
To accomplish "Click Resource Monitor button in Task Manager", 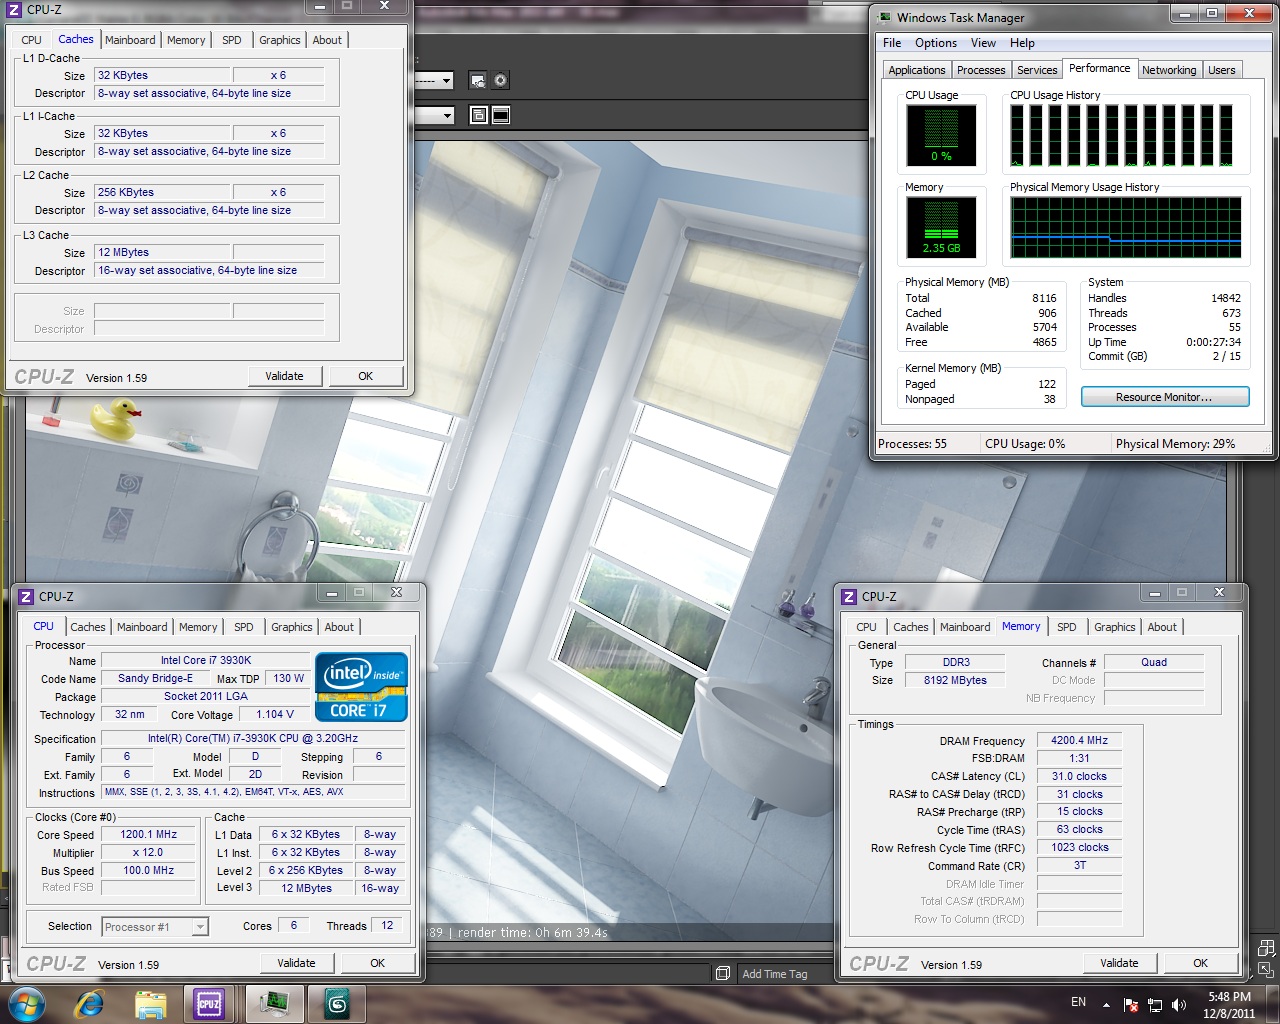I will click(x=1164, y=397).
